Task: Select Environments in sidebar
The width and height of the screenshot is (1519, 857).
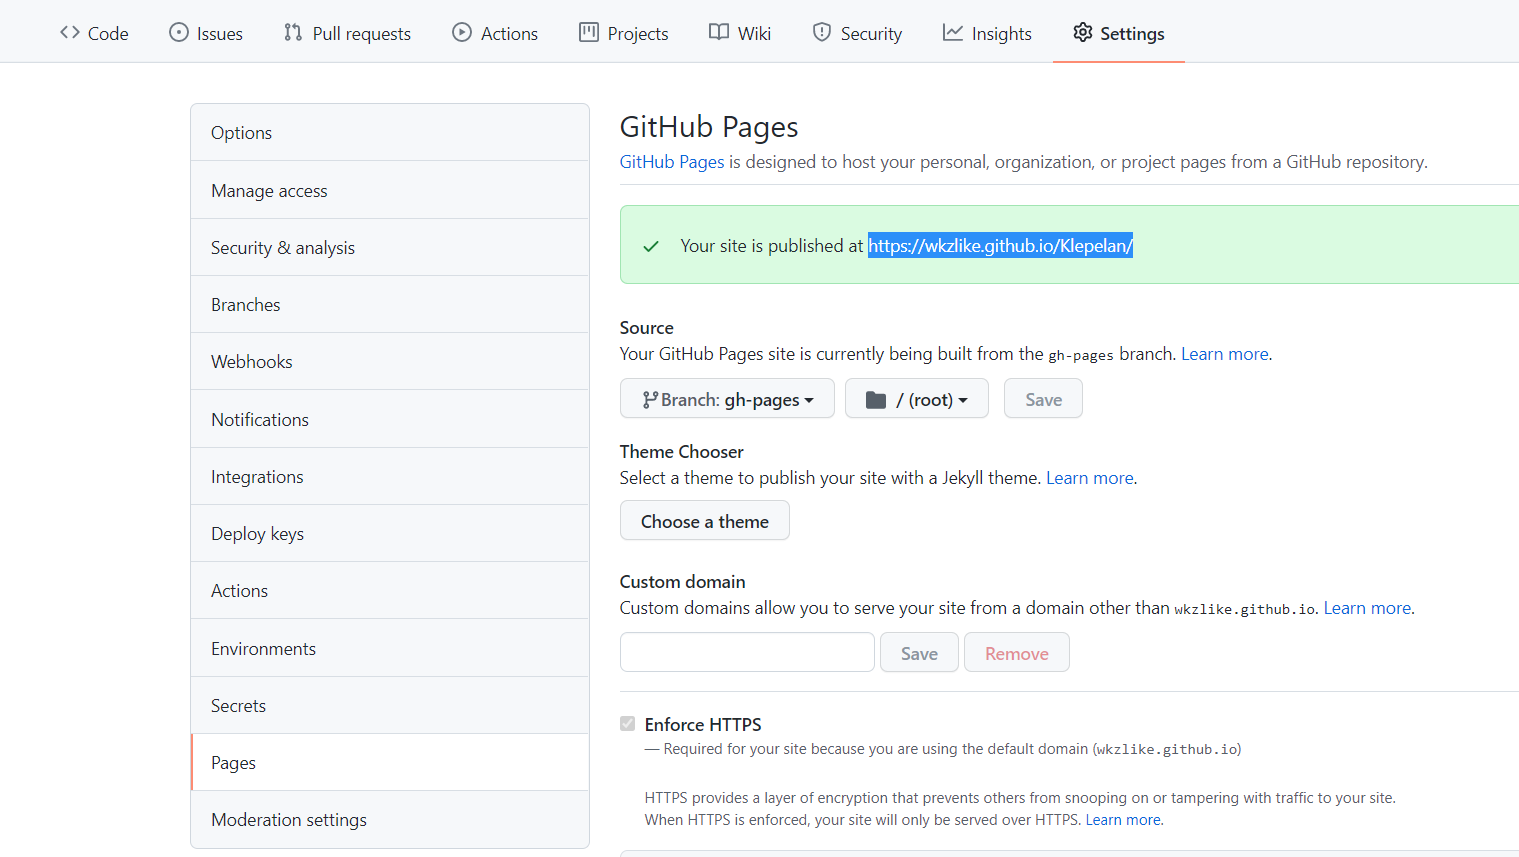Action: (x=390, y=648)
